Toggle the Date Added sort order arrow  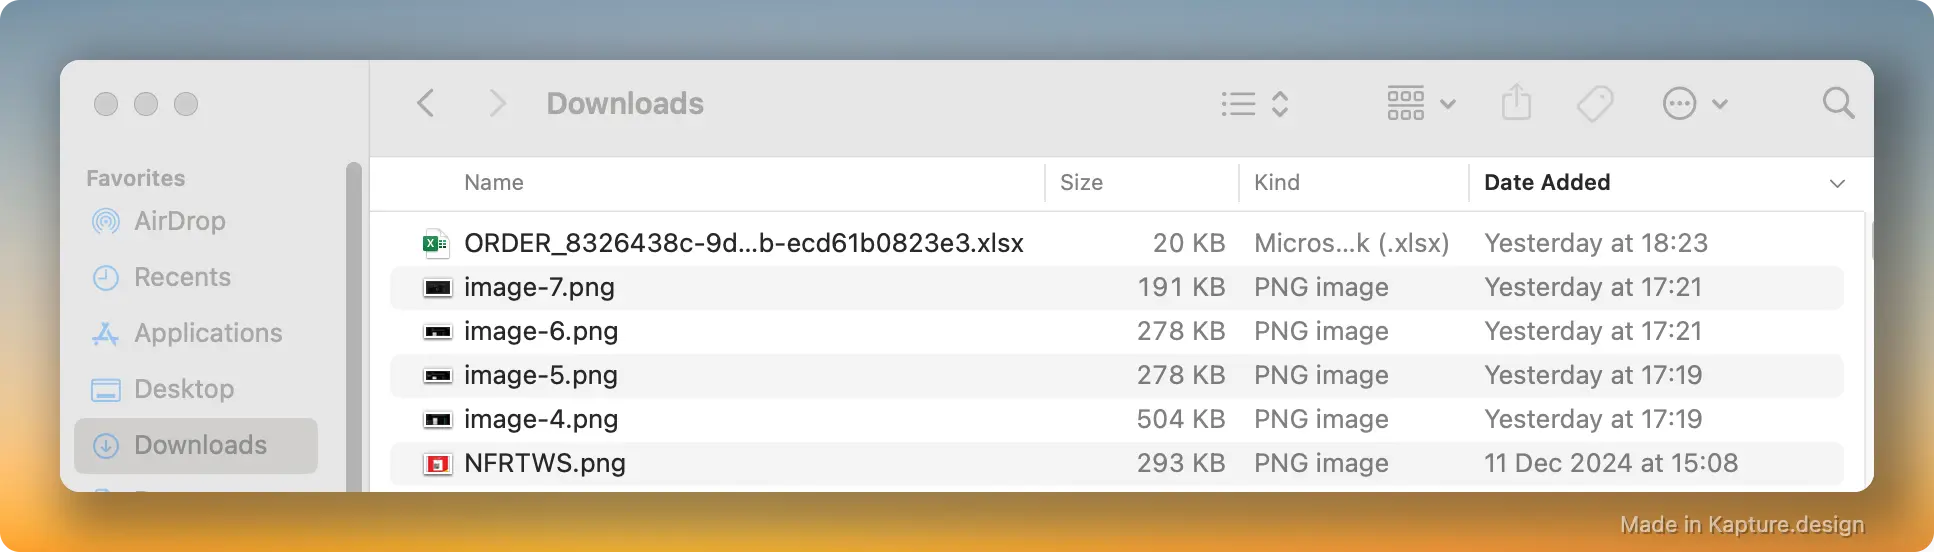1837,183
